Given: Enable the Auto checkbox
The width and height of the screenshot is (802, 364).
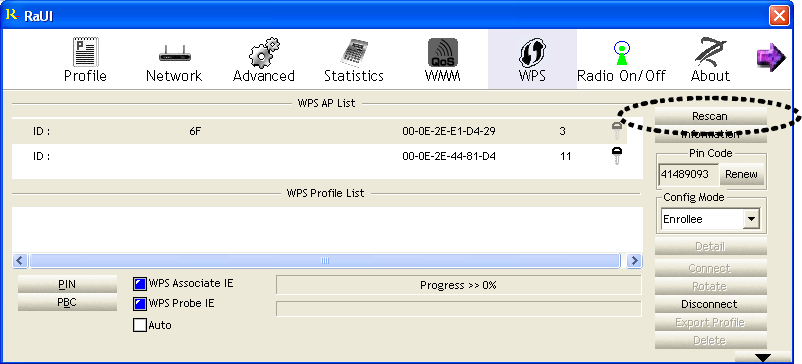Looking at the screenshot, I should [x=140, y=325].
